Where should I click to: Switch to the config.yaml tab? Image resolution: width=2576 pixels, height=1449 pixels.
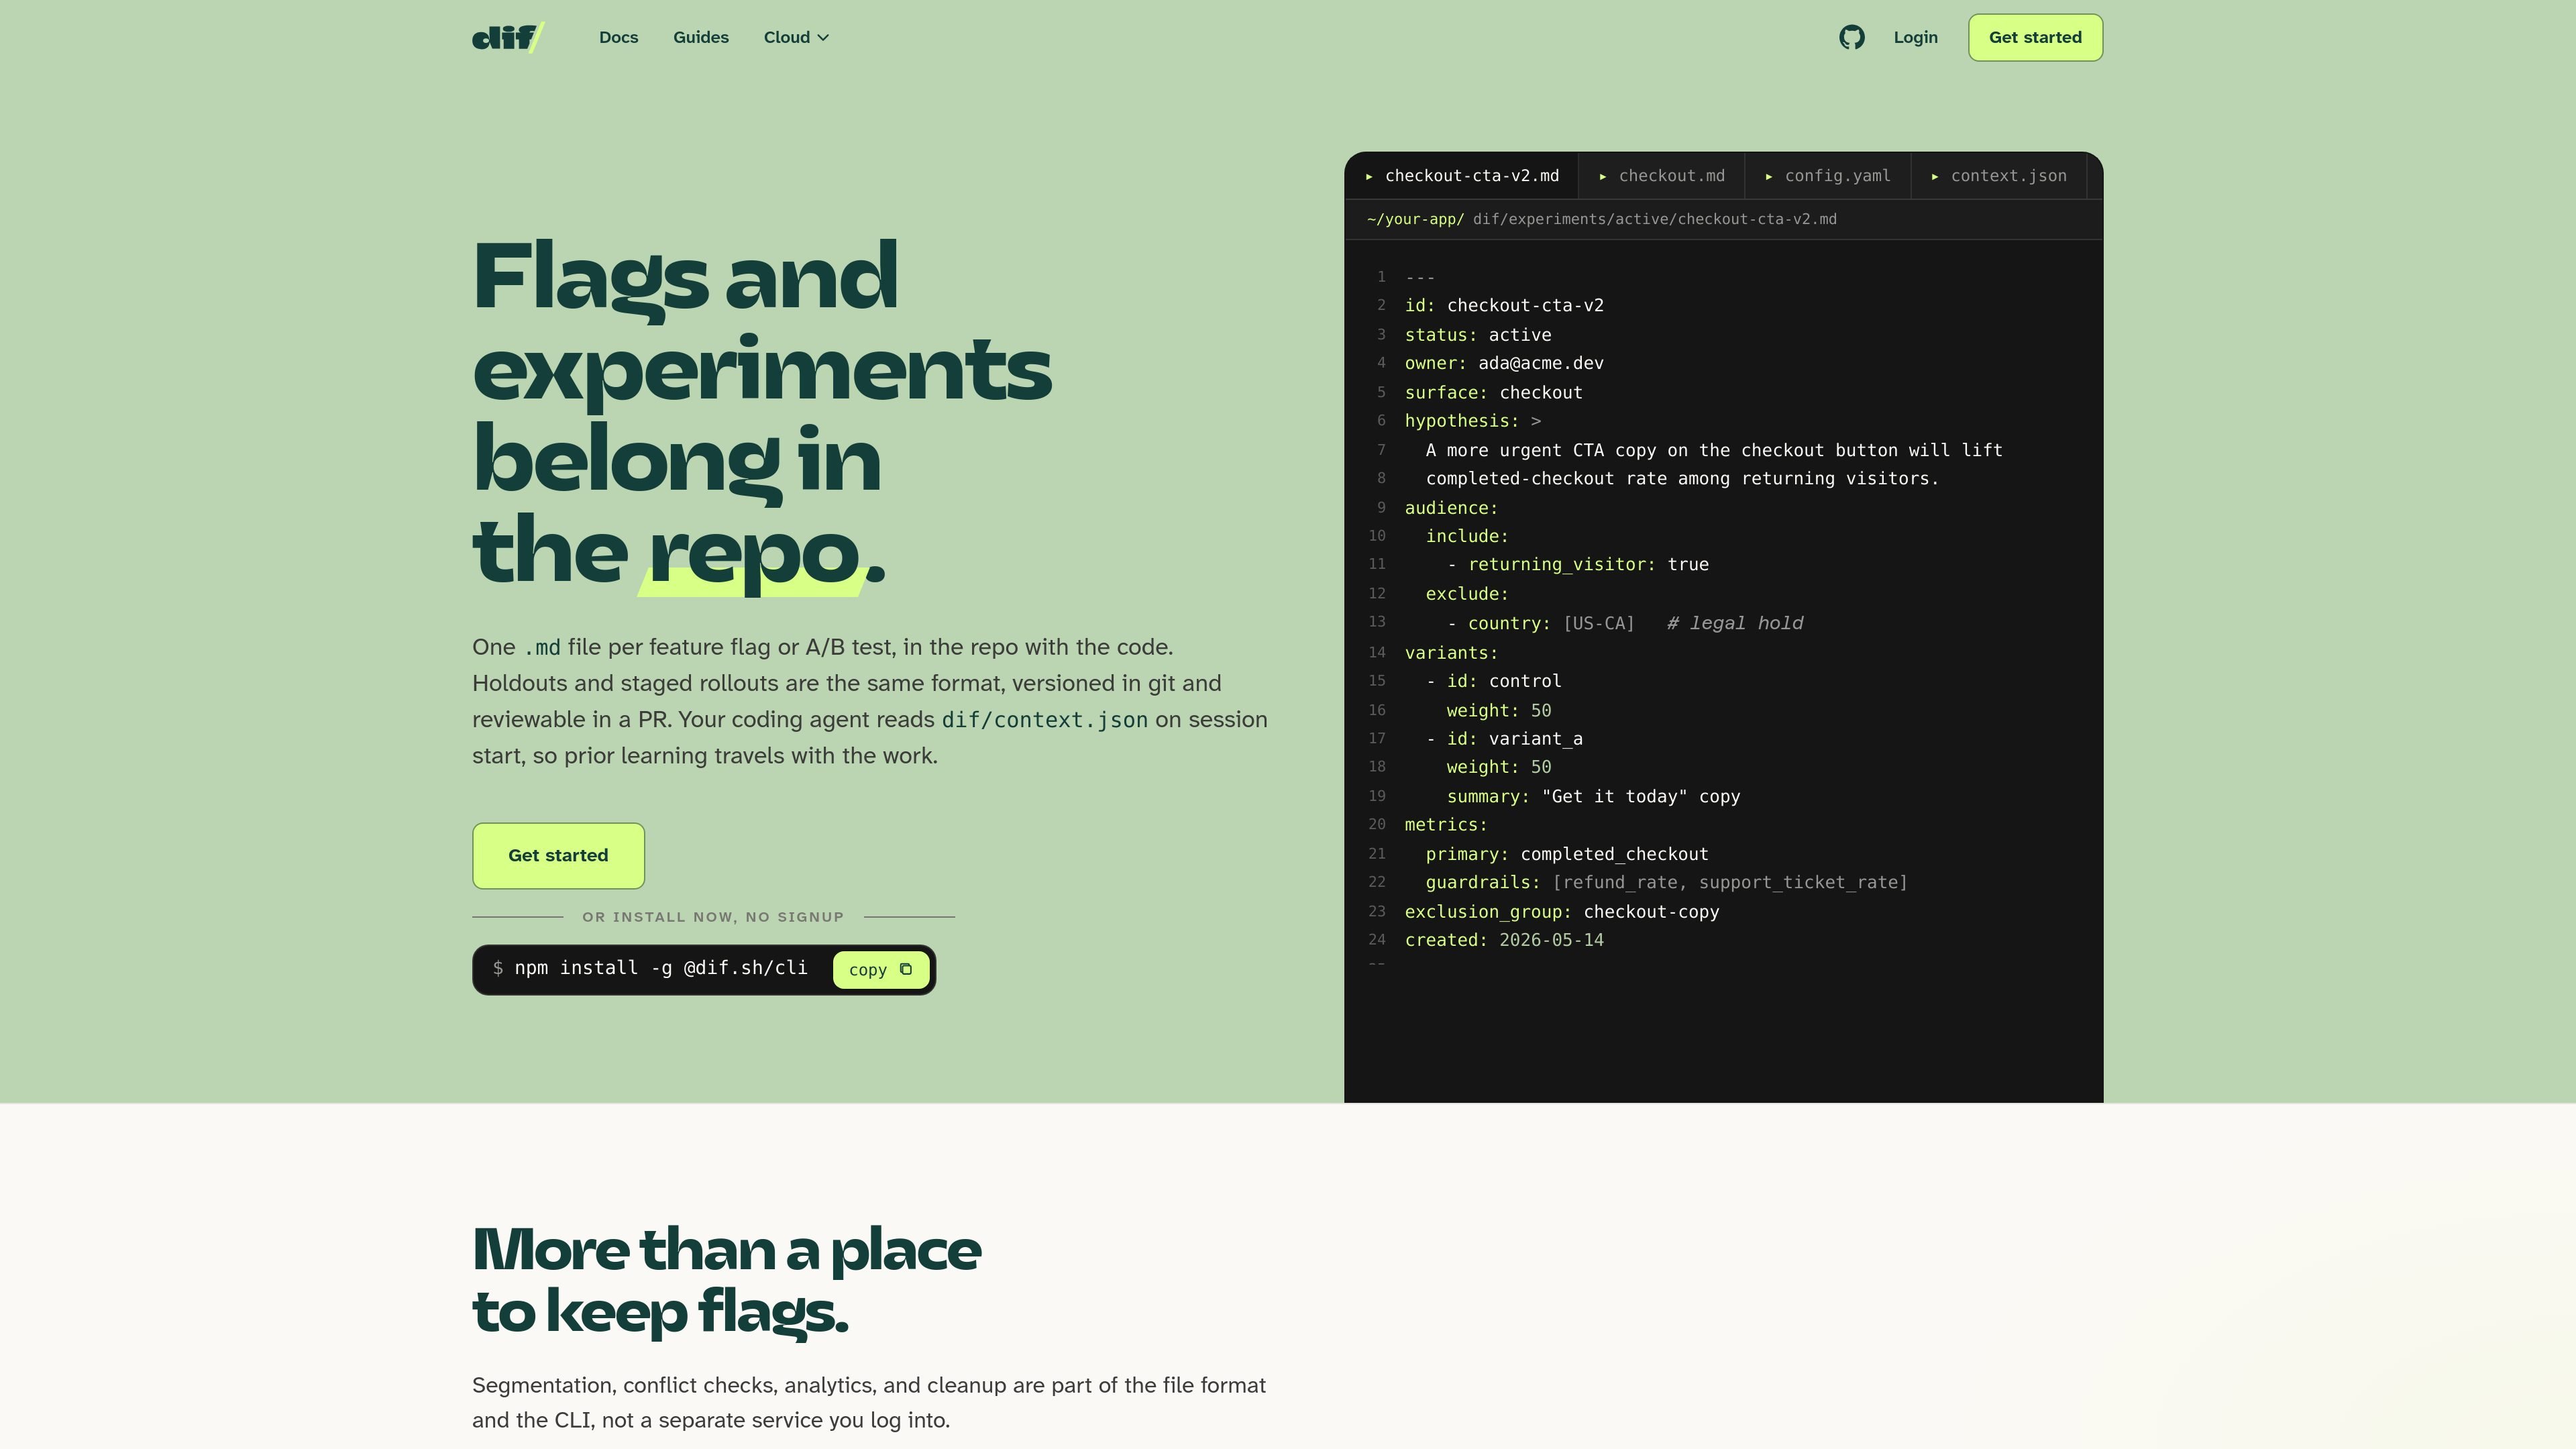click(1827, 176)
